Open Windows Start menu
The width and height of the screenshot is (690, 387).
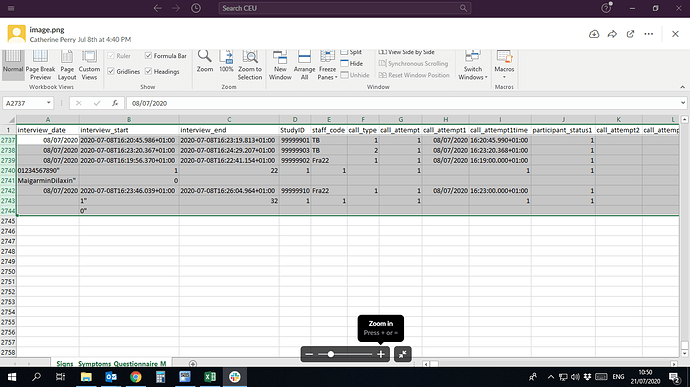tap(12, 377)
